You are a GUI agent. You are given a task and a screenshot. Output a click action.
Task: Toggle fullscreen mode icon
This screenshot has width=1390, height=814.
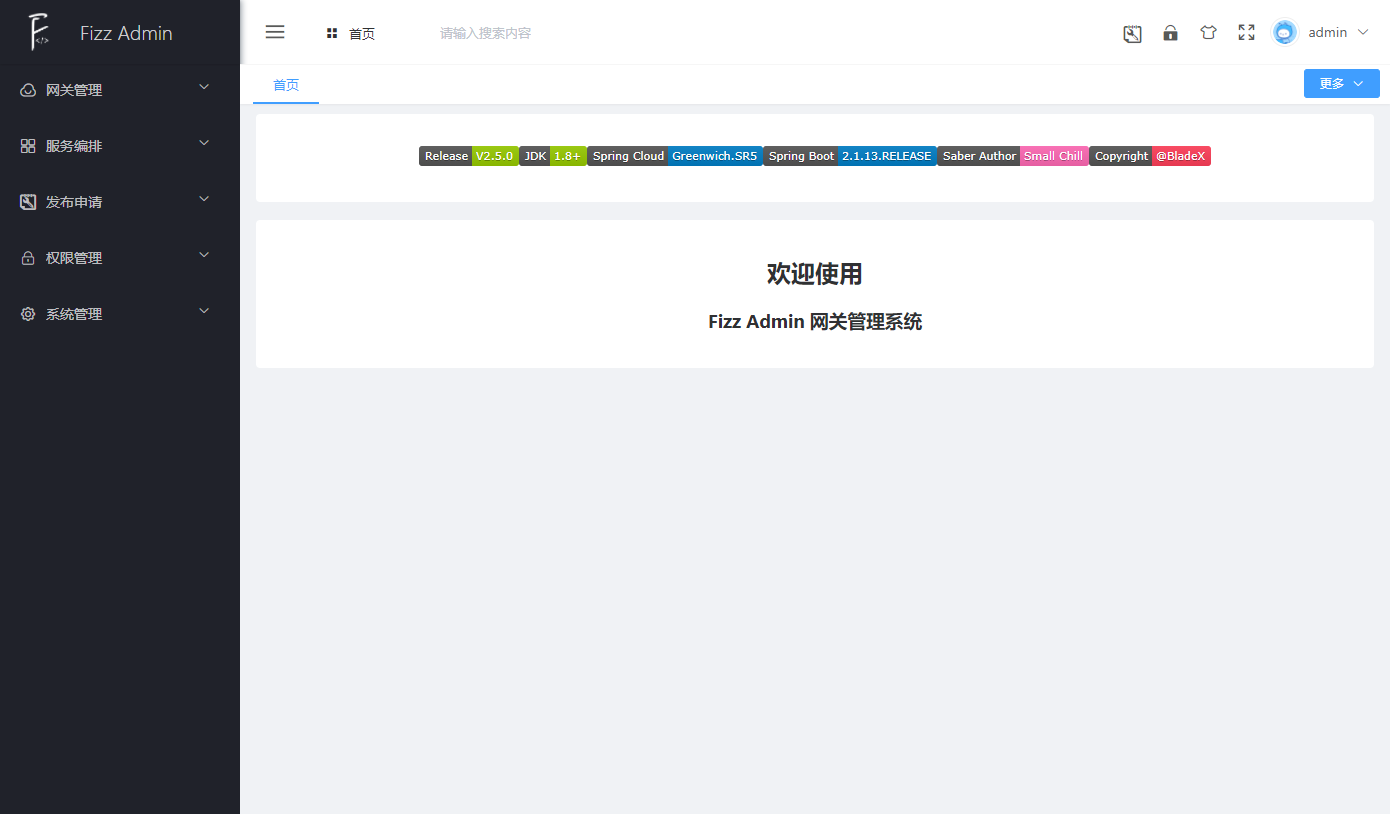tap(1246, 33)
